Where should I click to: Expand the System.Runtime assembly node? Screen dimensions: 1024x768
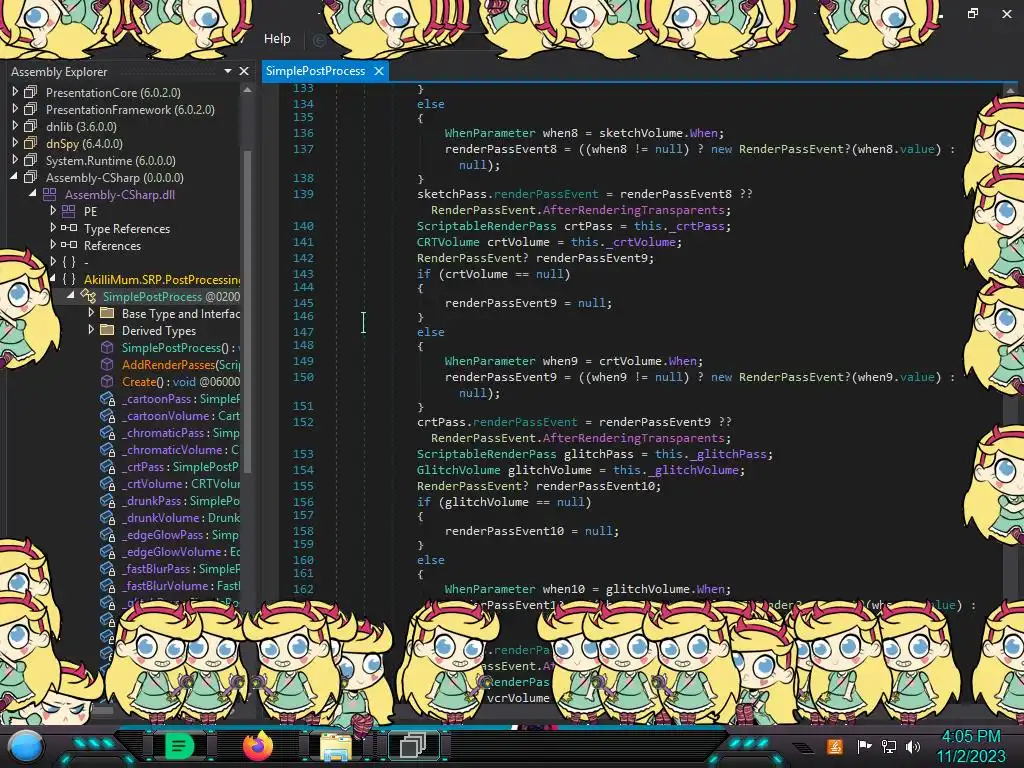click(15, 160)
